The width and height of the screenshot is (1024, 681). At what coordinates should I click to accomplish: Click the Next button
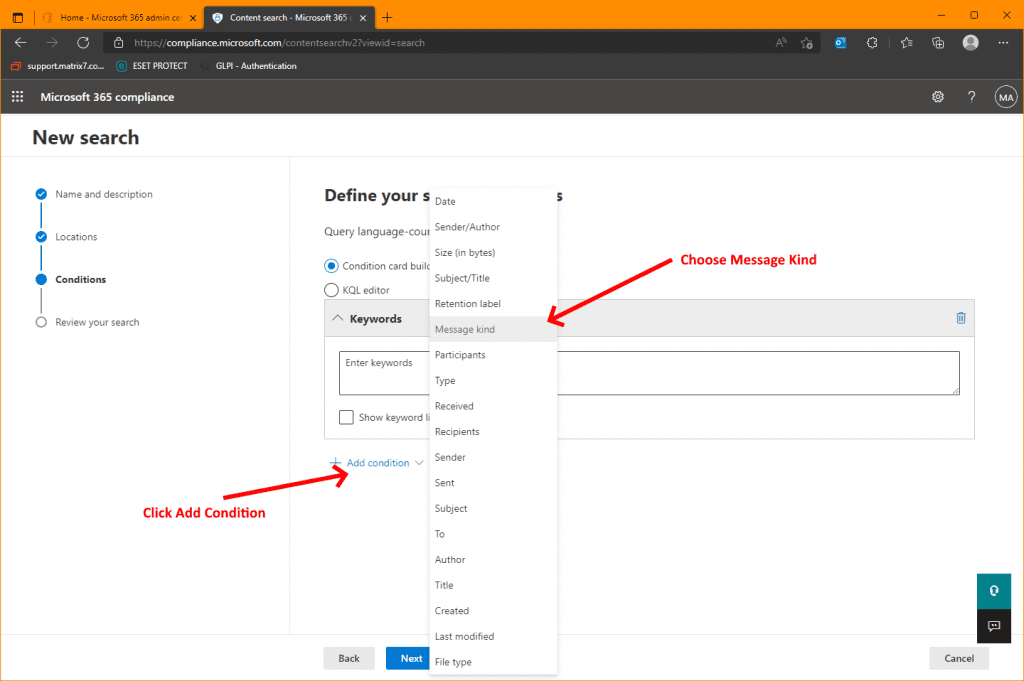tap(408, 658)
